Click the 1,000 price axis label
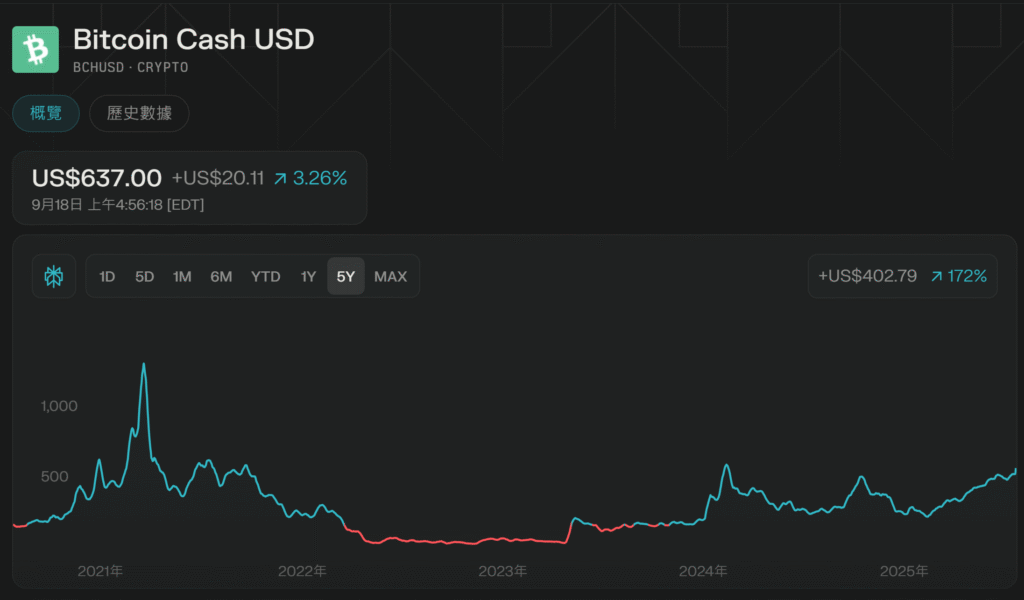The height and width of the screenshot is (600, 1024). pos(59,406)
